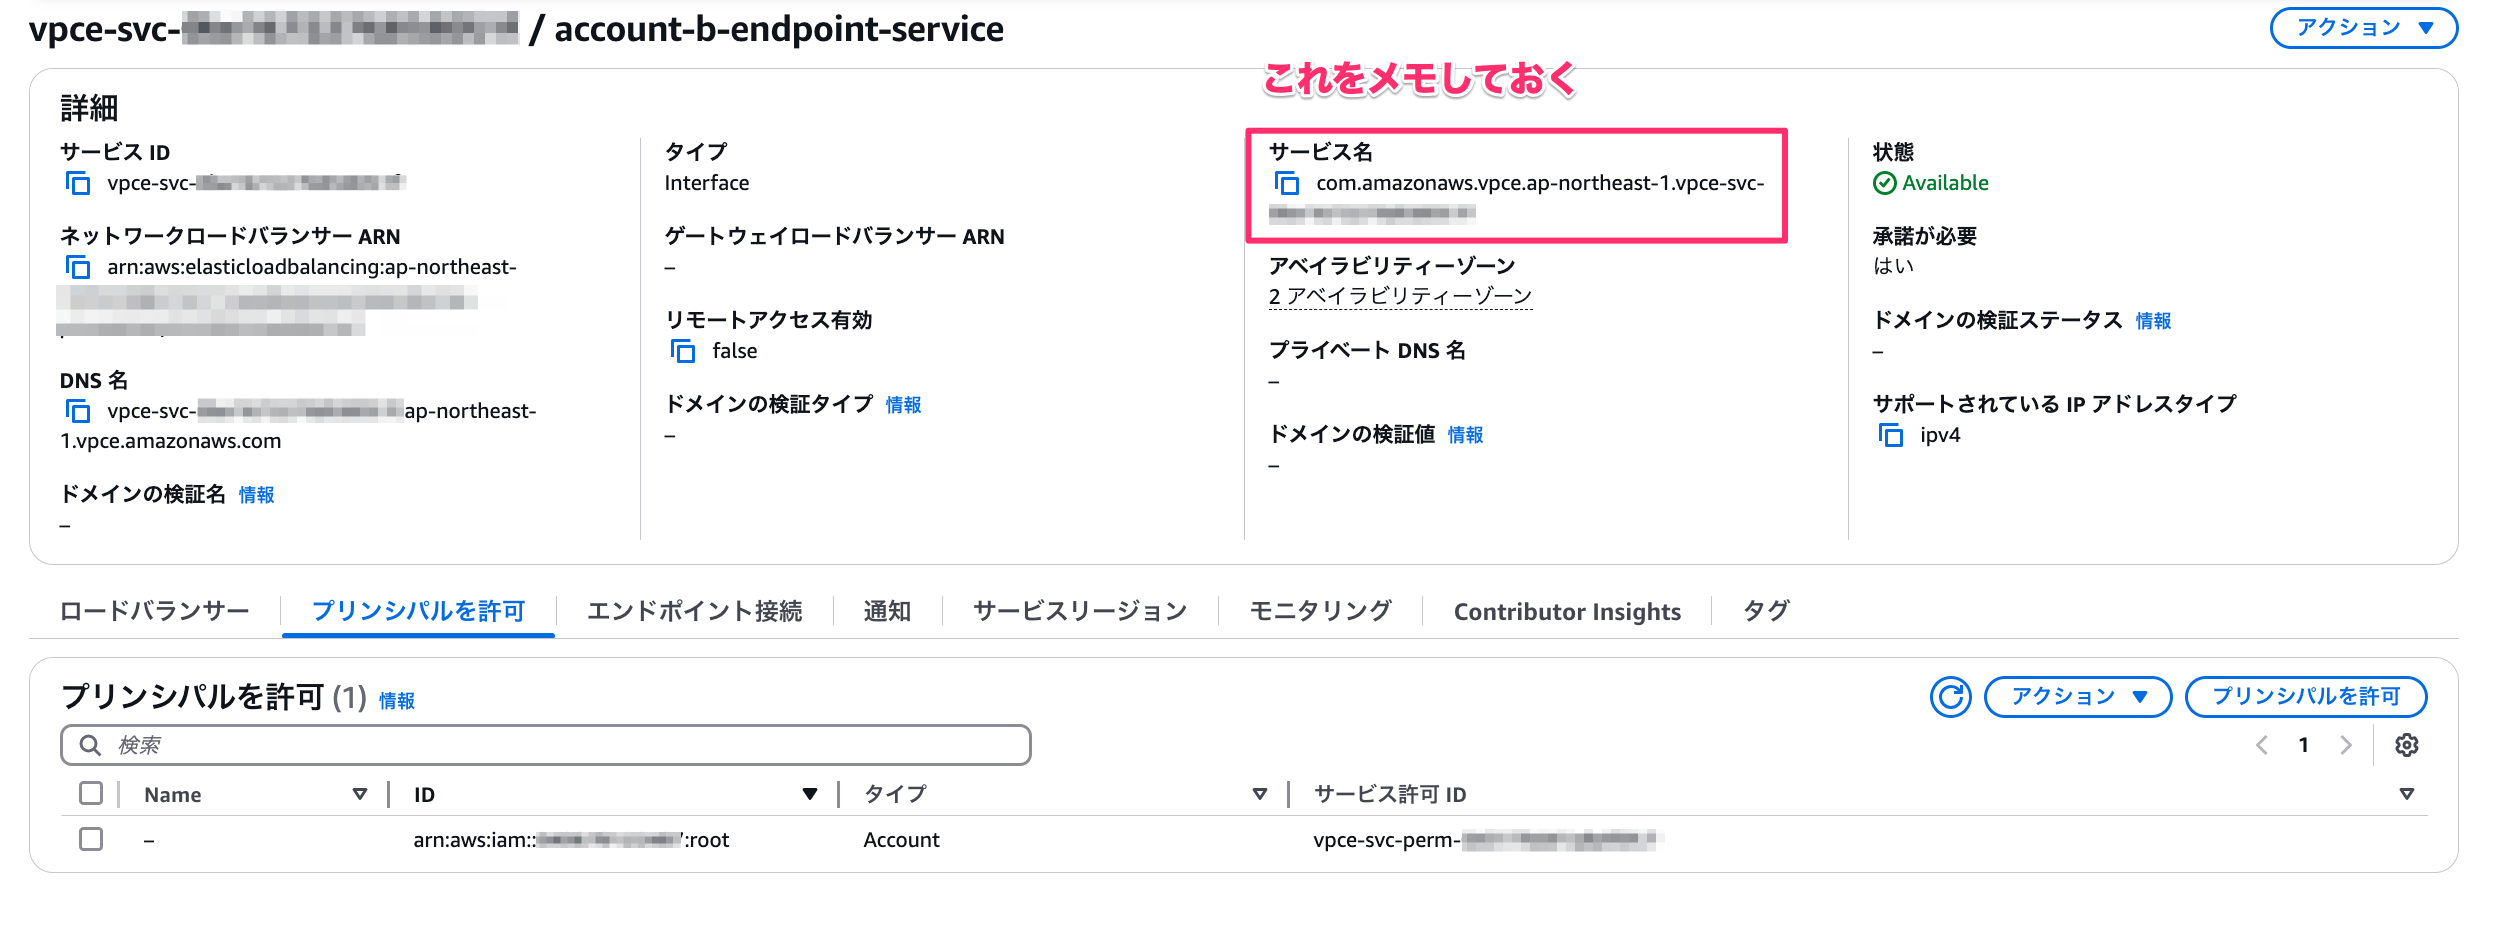Select the arn:aws:iam root principal row checkbox

click(91, 840)
